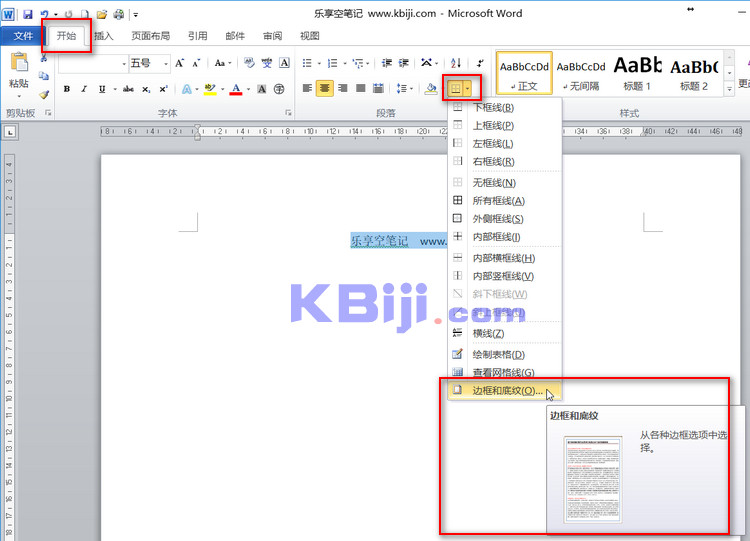Choose 下框线(B) bottom border option
The width and height of the screenshot is (750, 541).
505,108
